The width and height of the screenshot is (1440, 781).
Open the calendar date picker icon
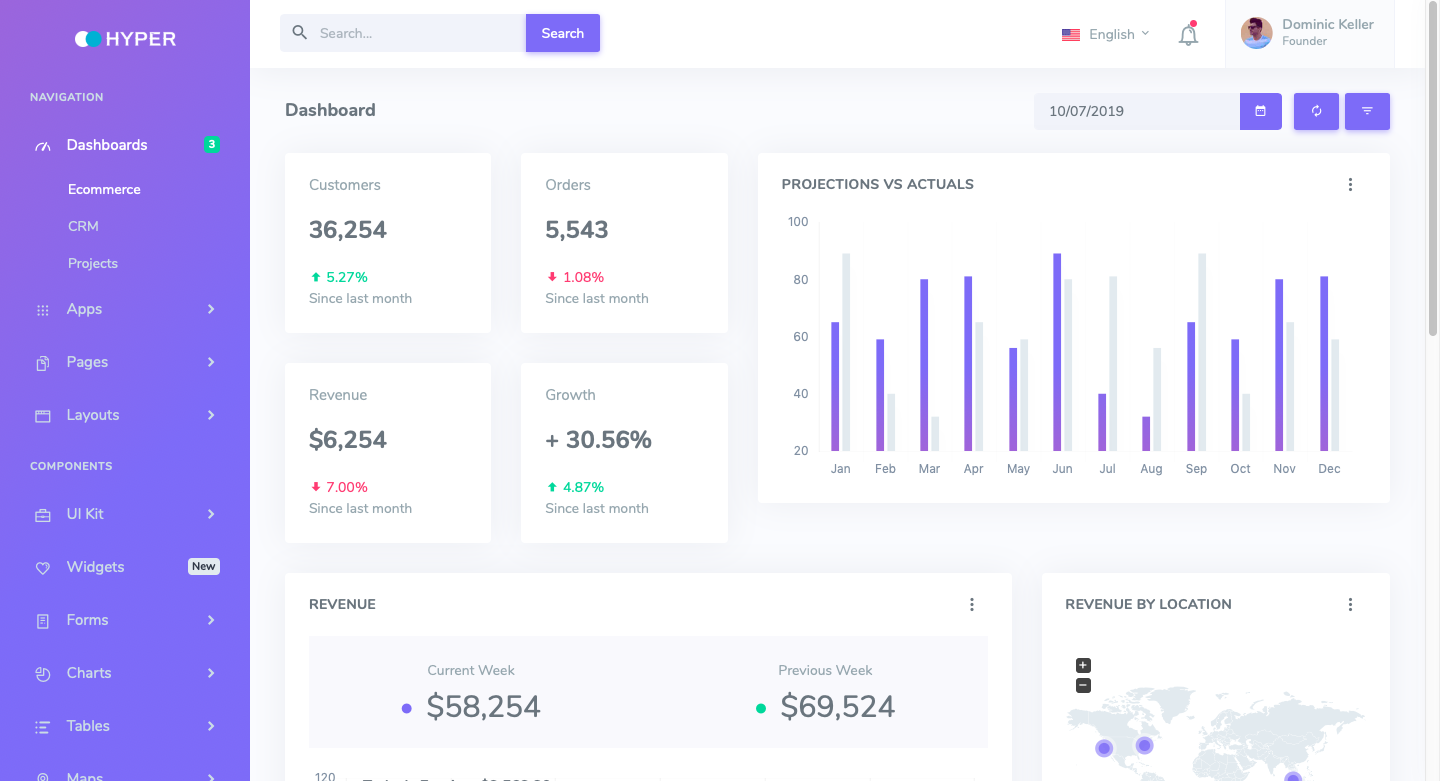pos(1260,111)
